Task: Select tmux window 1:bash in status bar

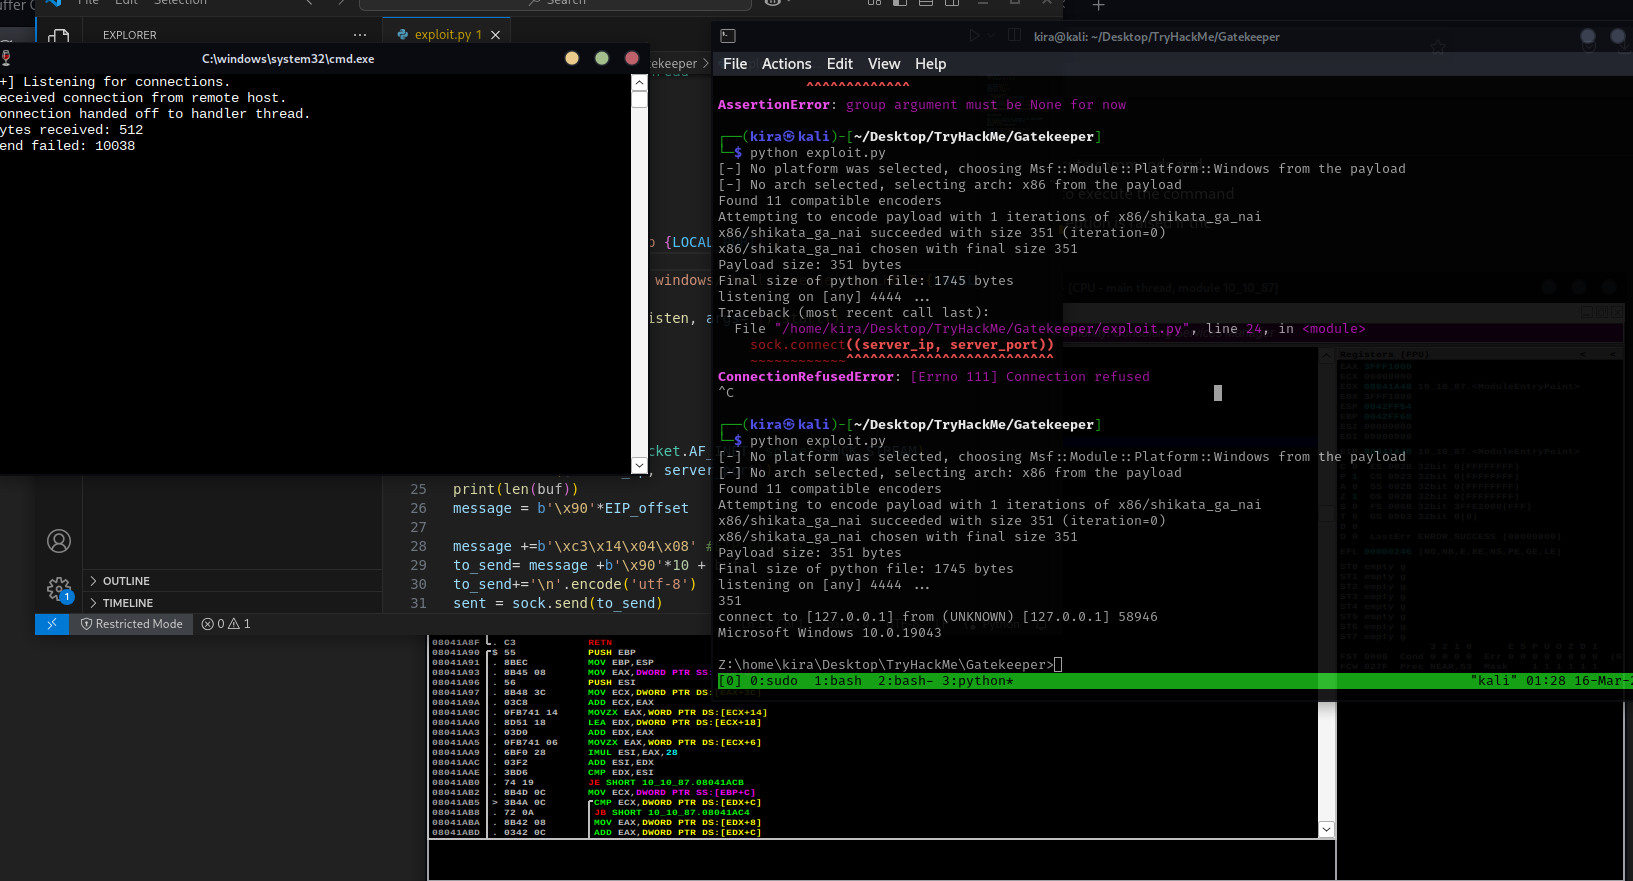Action: (838, 681)
